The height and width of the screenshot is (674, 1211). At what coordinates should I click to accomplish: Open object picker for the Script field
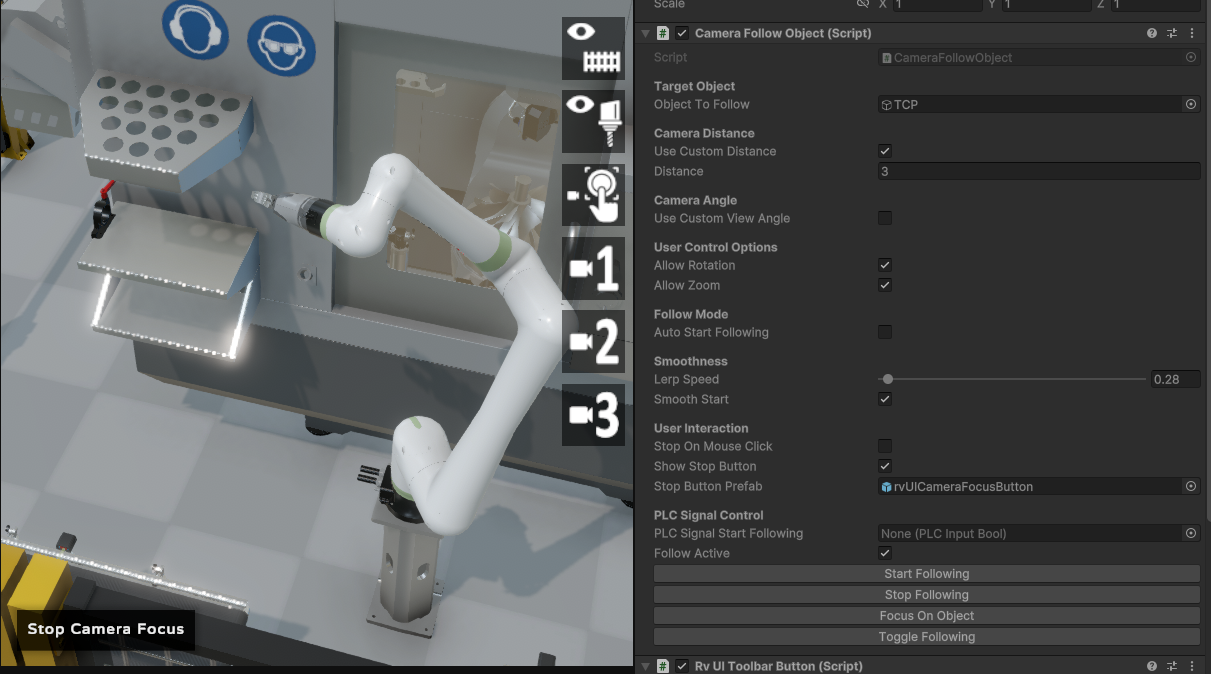pos(1191,57)
